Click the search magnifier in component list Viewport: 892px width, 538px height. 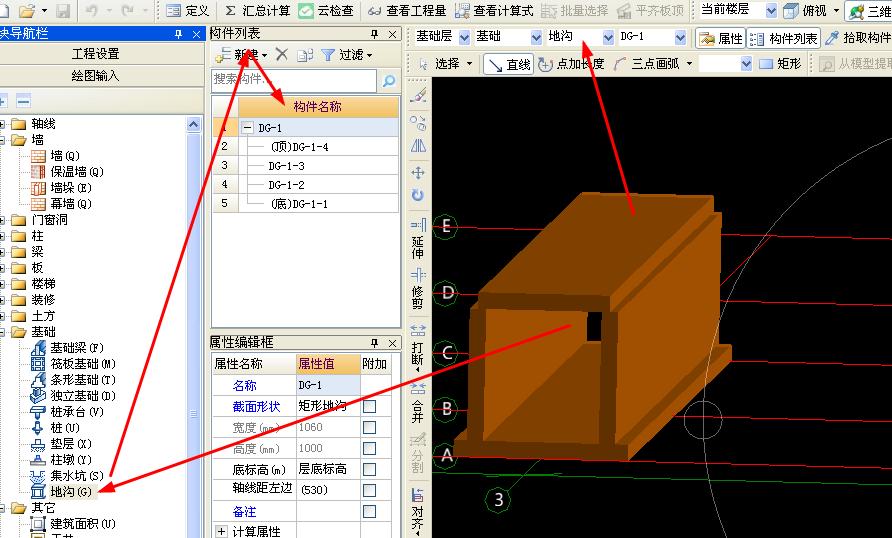(x=389, y=81)
